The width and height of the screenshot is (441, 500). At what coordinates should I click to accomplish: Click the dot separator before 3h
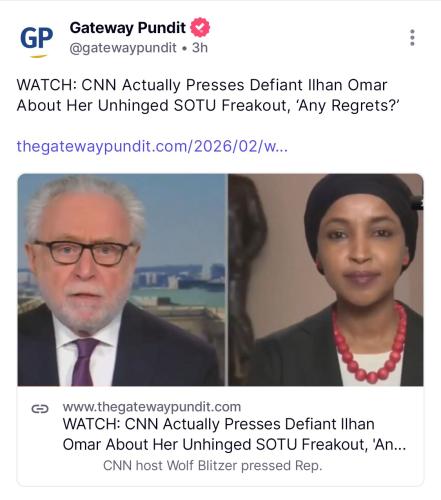tap(184, 49)
